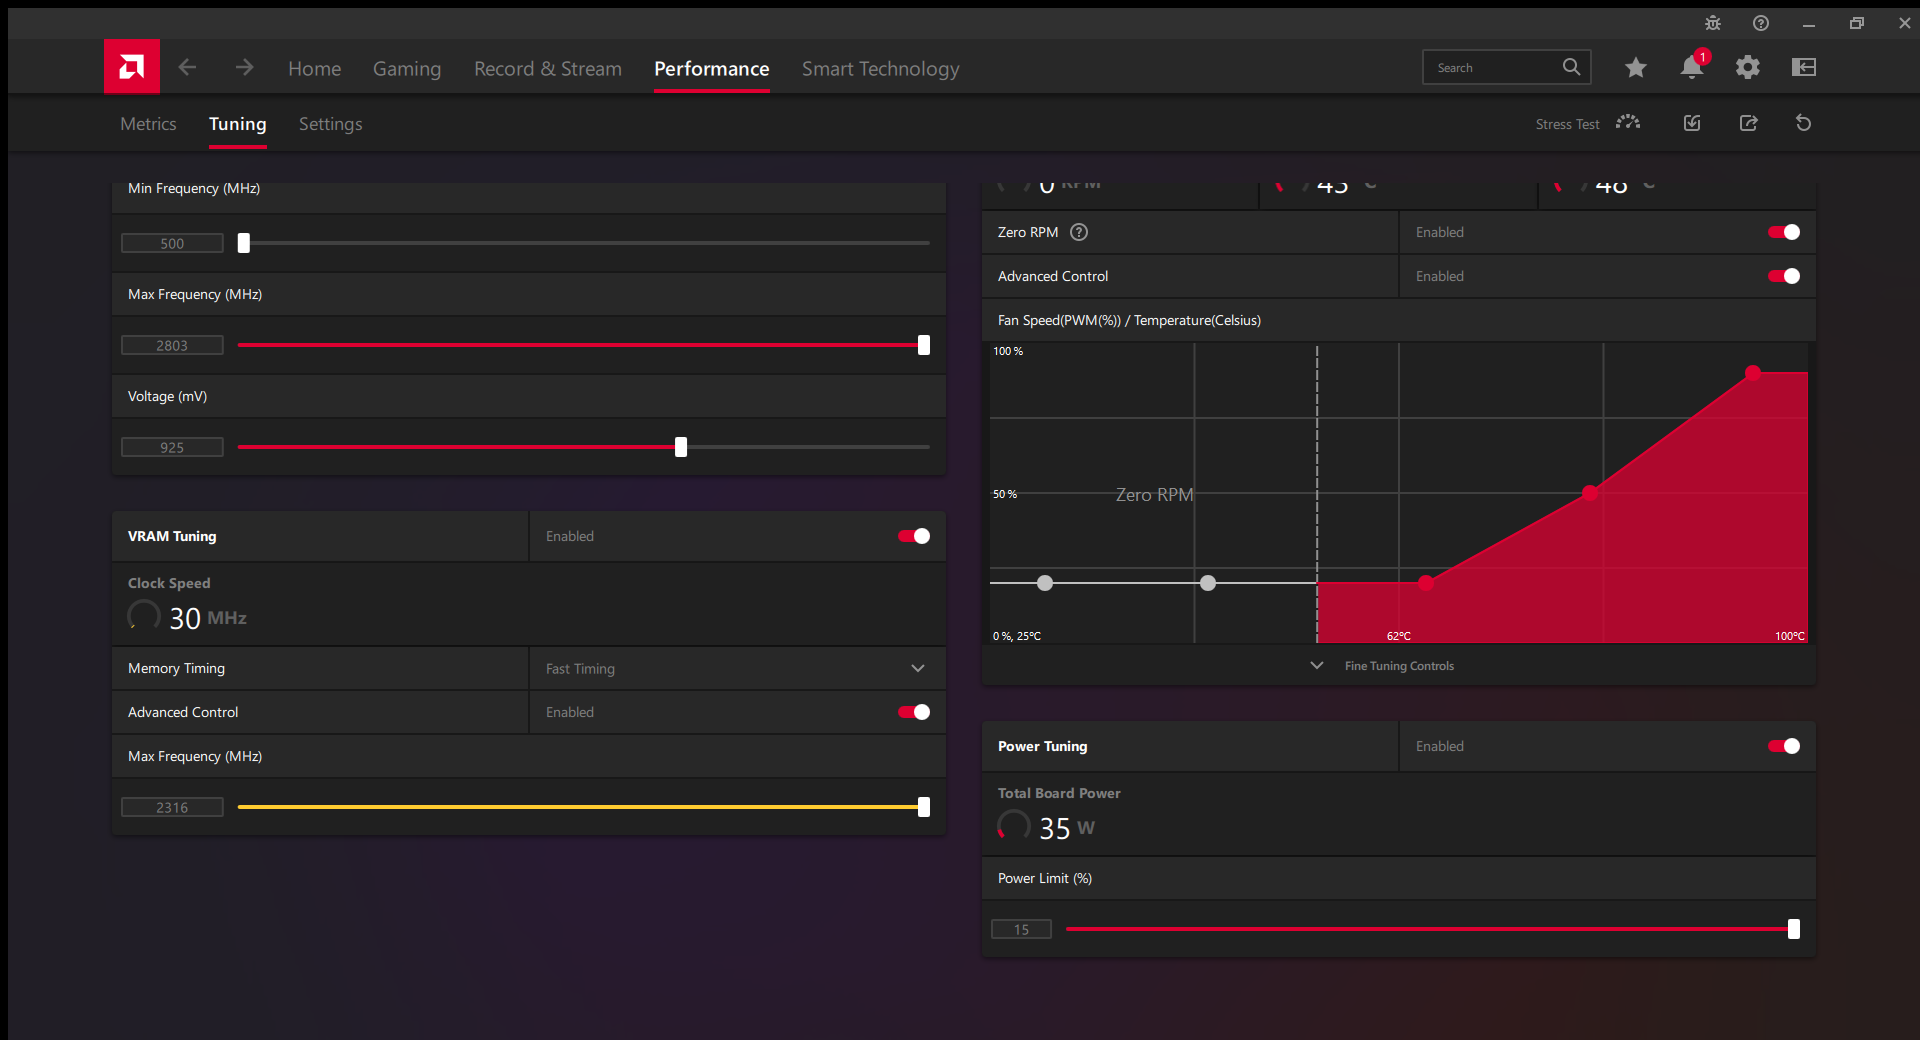Select the first gray fan curve point

coord(1045,583)
